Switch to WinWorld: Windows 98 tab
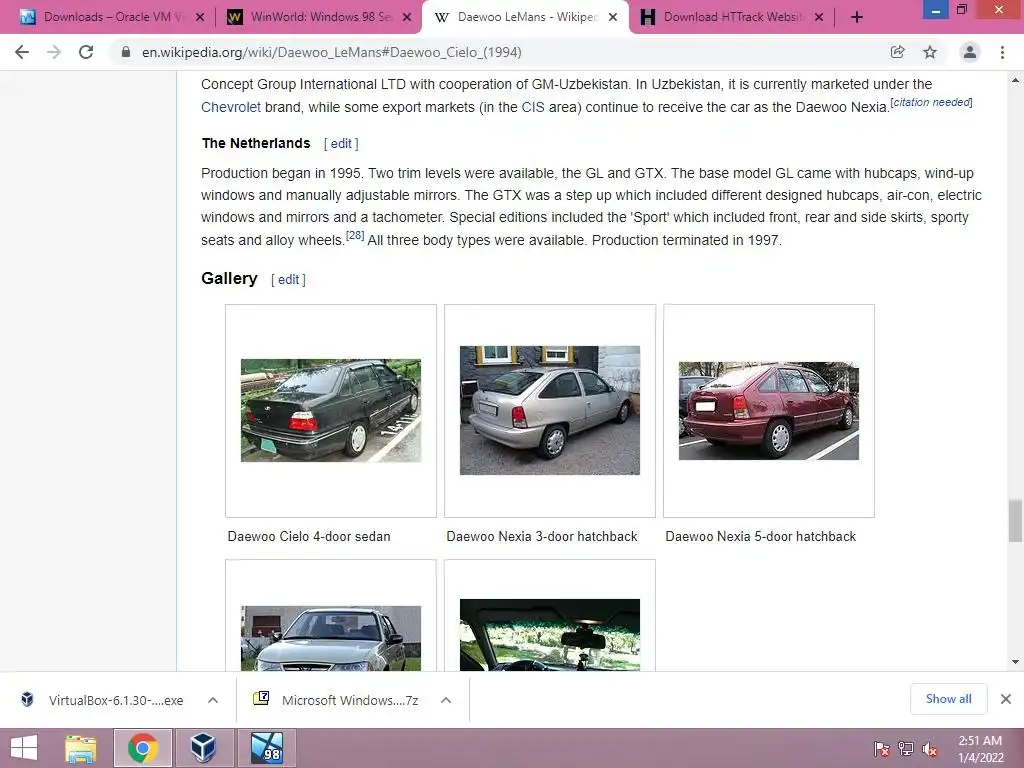Image resolution: width=1024 pixels, height=768 pixels. (319, 17)
